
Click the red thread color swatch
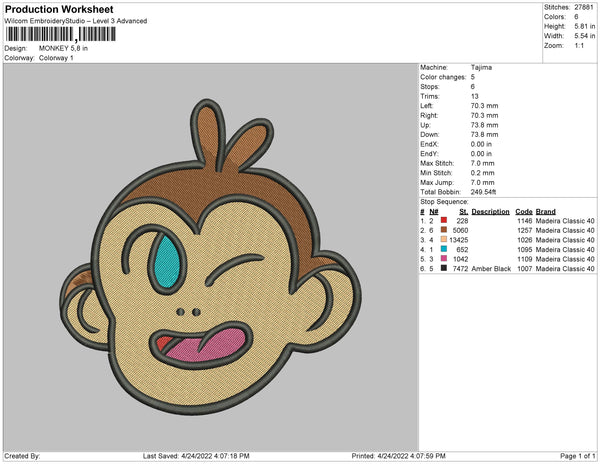coord(444,220)
